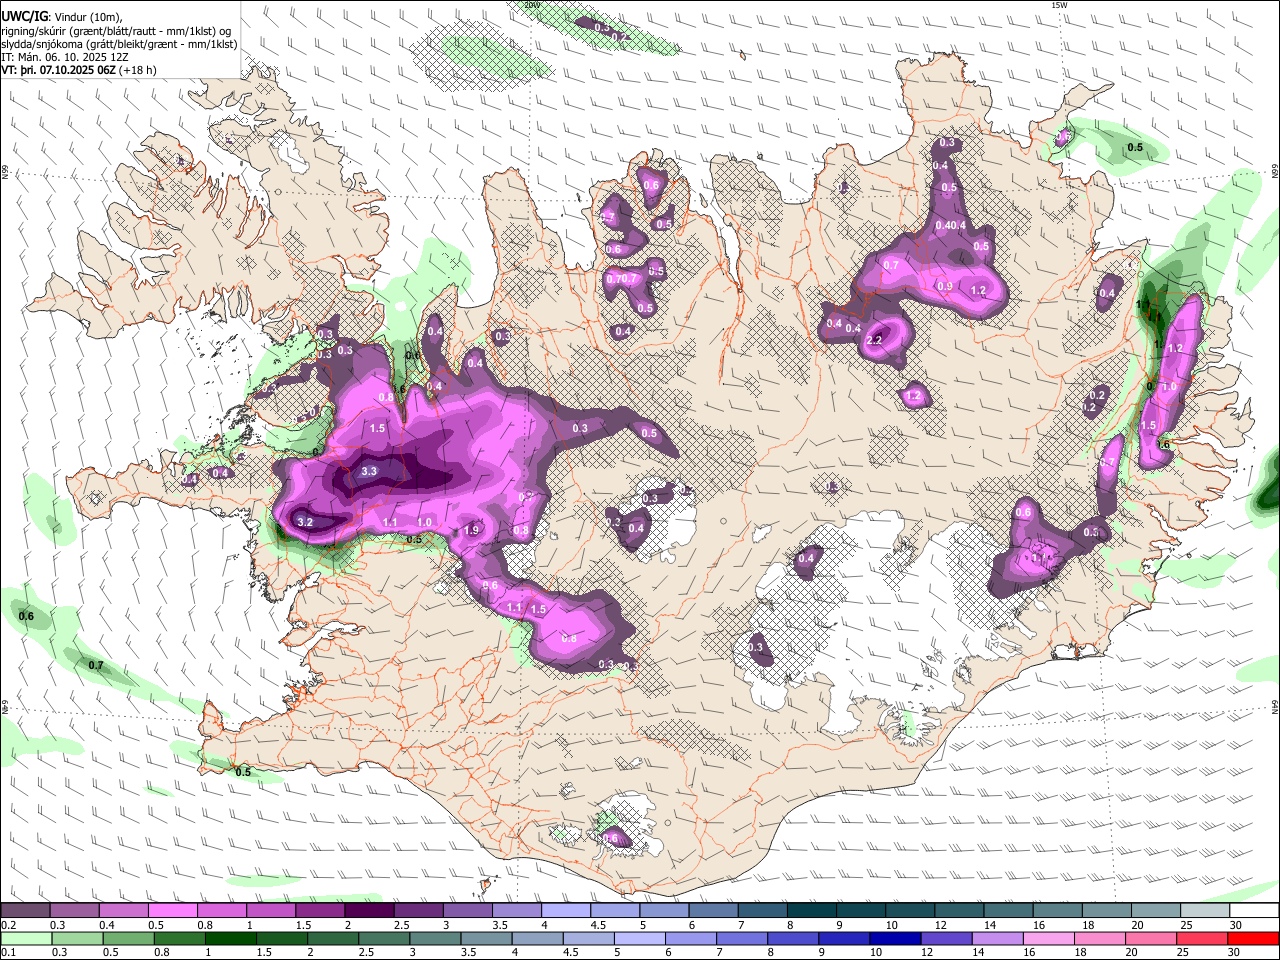Click the 'Vindur (10m)' label in the header

click(88, 17)
